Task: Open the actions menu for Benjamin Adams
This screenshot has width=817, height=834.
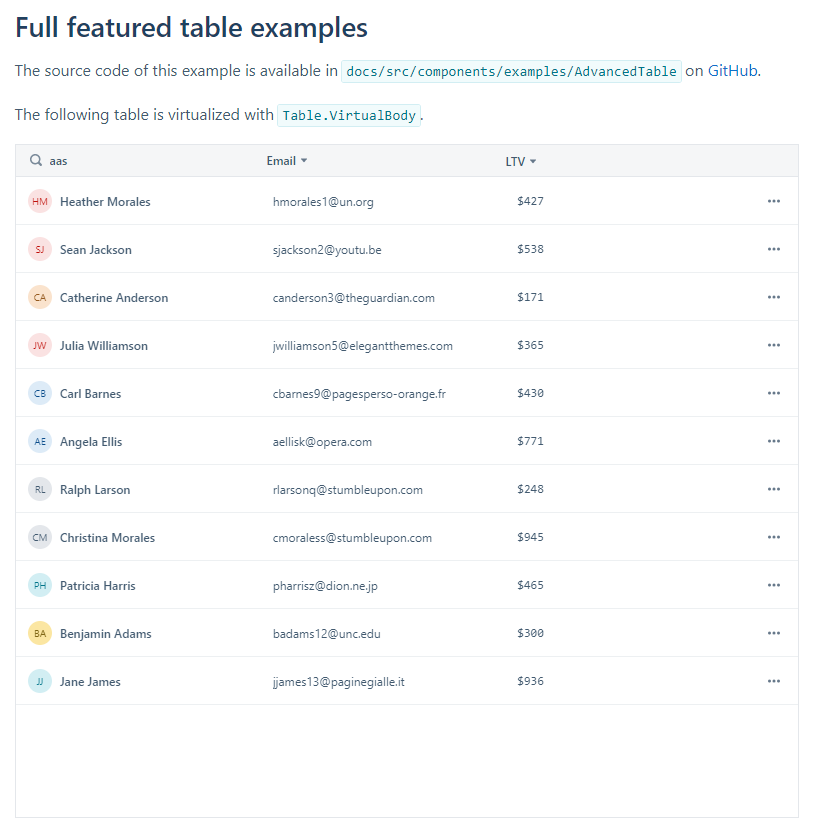Action: (774, 633)
